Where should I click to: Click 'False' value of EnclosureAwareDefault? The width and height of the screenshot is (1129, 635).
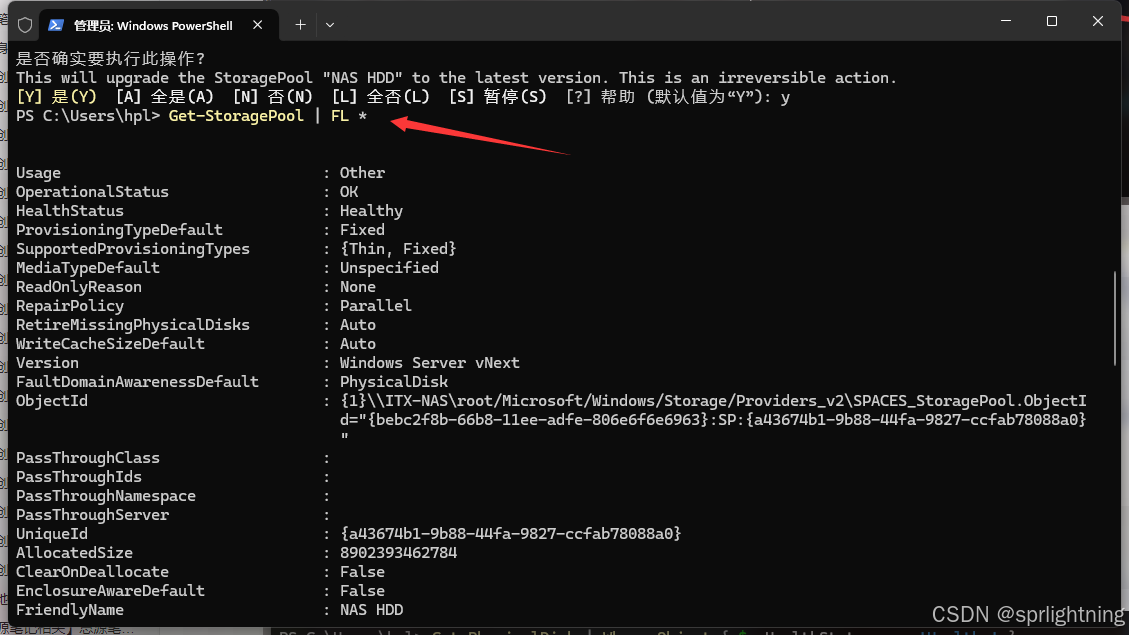point(362,590)
